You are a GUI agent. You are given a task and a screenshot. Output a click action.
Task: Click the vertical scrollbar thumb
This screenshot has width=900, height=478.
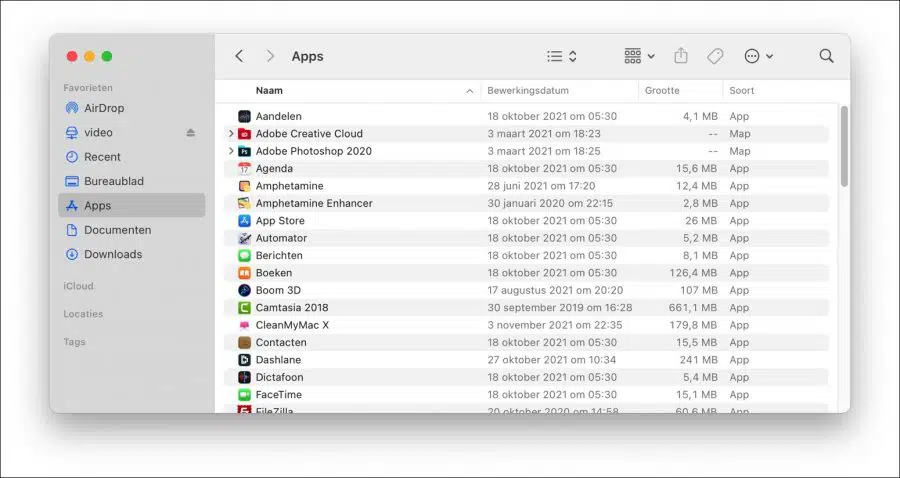coord(844,146)
